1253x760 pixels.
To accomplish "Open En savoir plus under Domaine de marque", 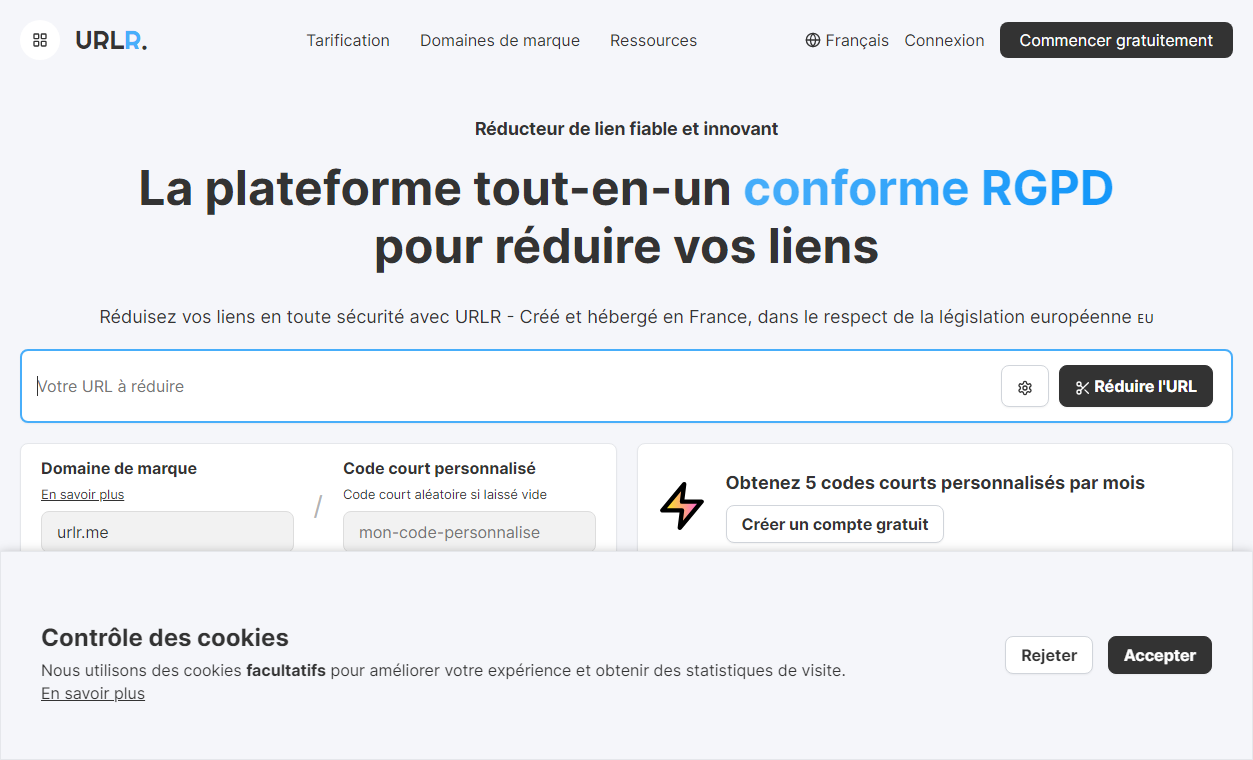I will [x=82, y=495].
